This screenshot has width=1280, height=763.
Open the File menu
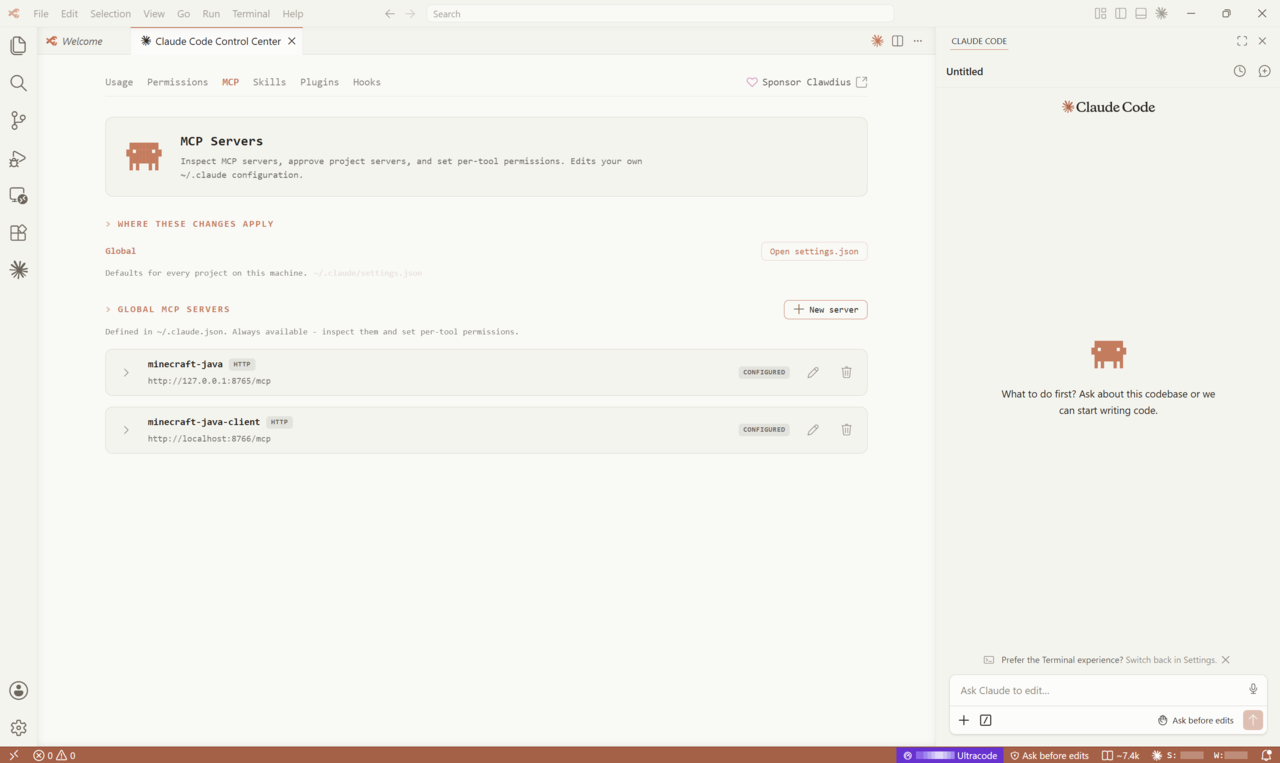[41, 14]
